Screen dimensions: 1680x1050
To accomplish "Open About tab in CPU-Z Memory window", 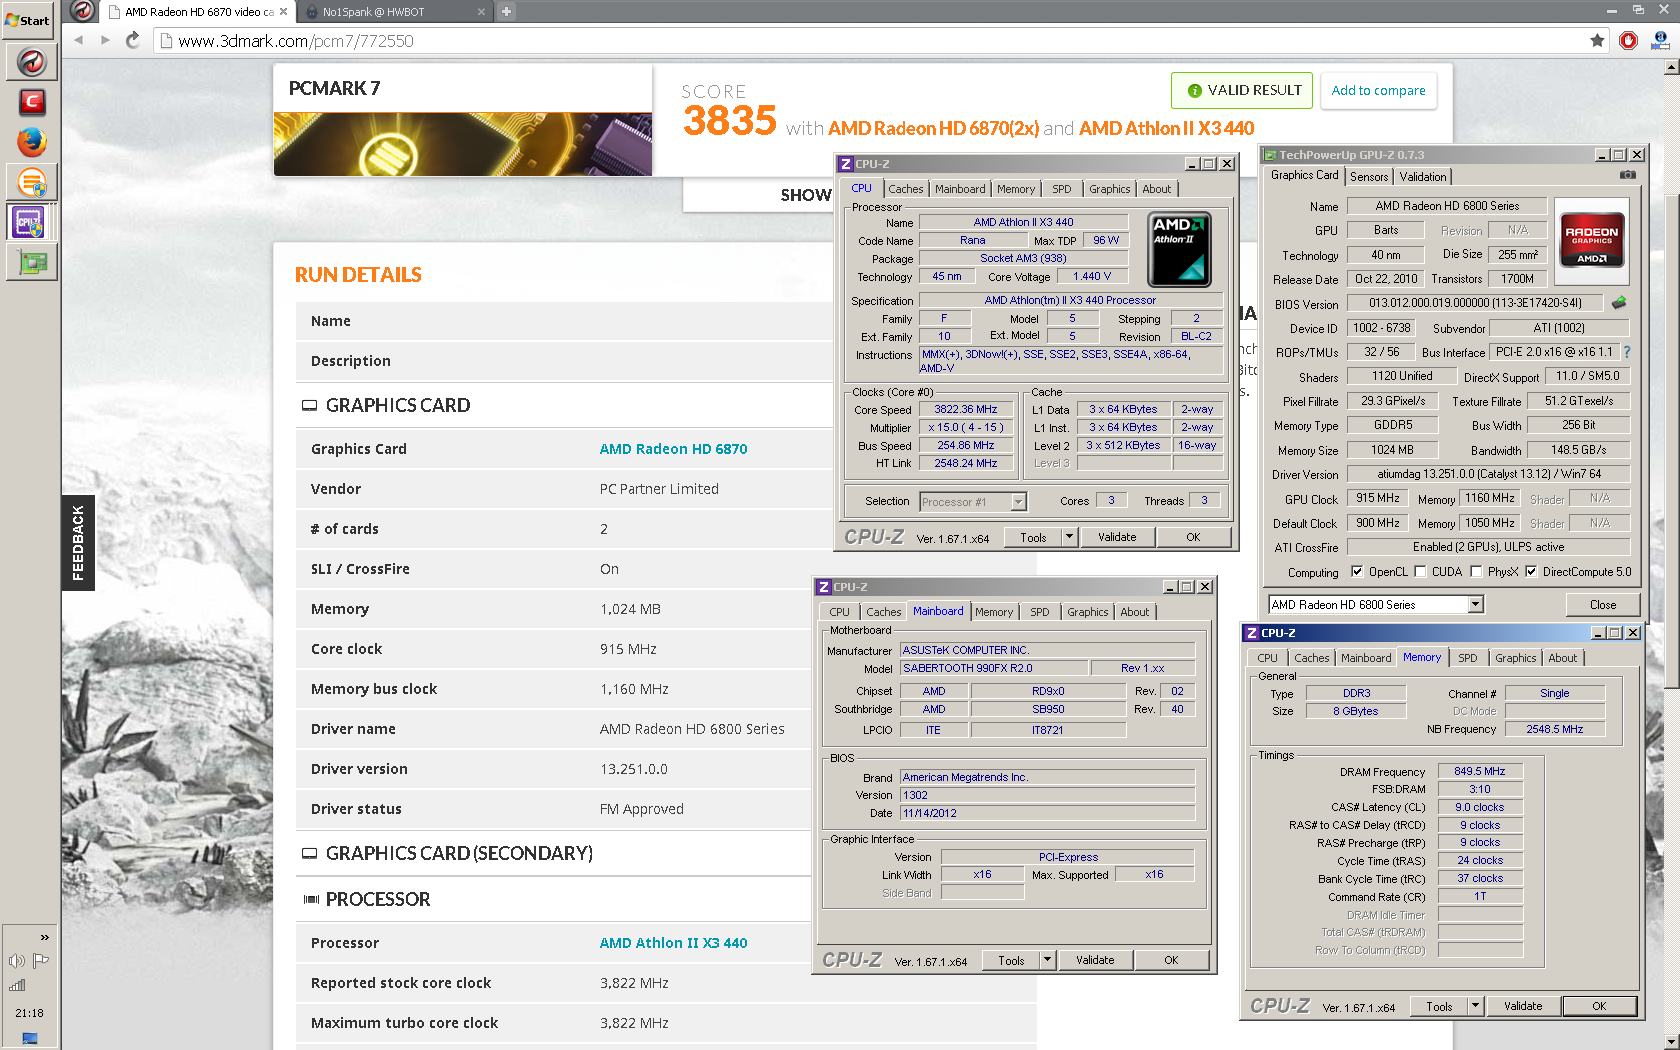I will pos(1563,658).
